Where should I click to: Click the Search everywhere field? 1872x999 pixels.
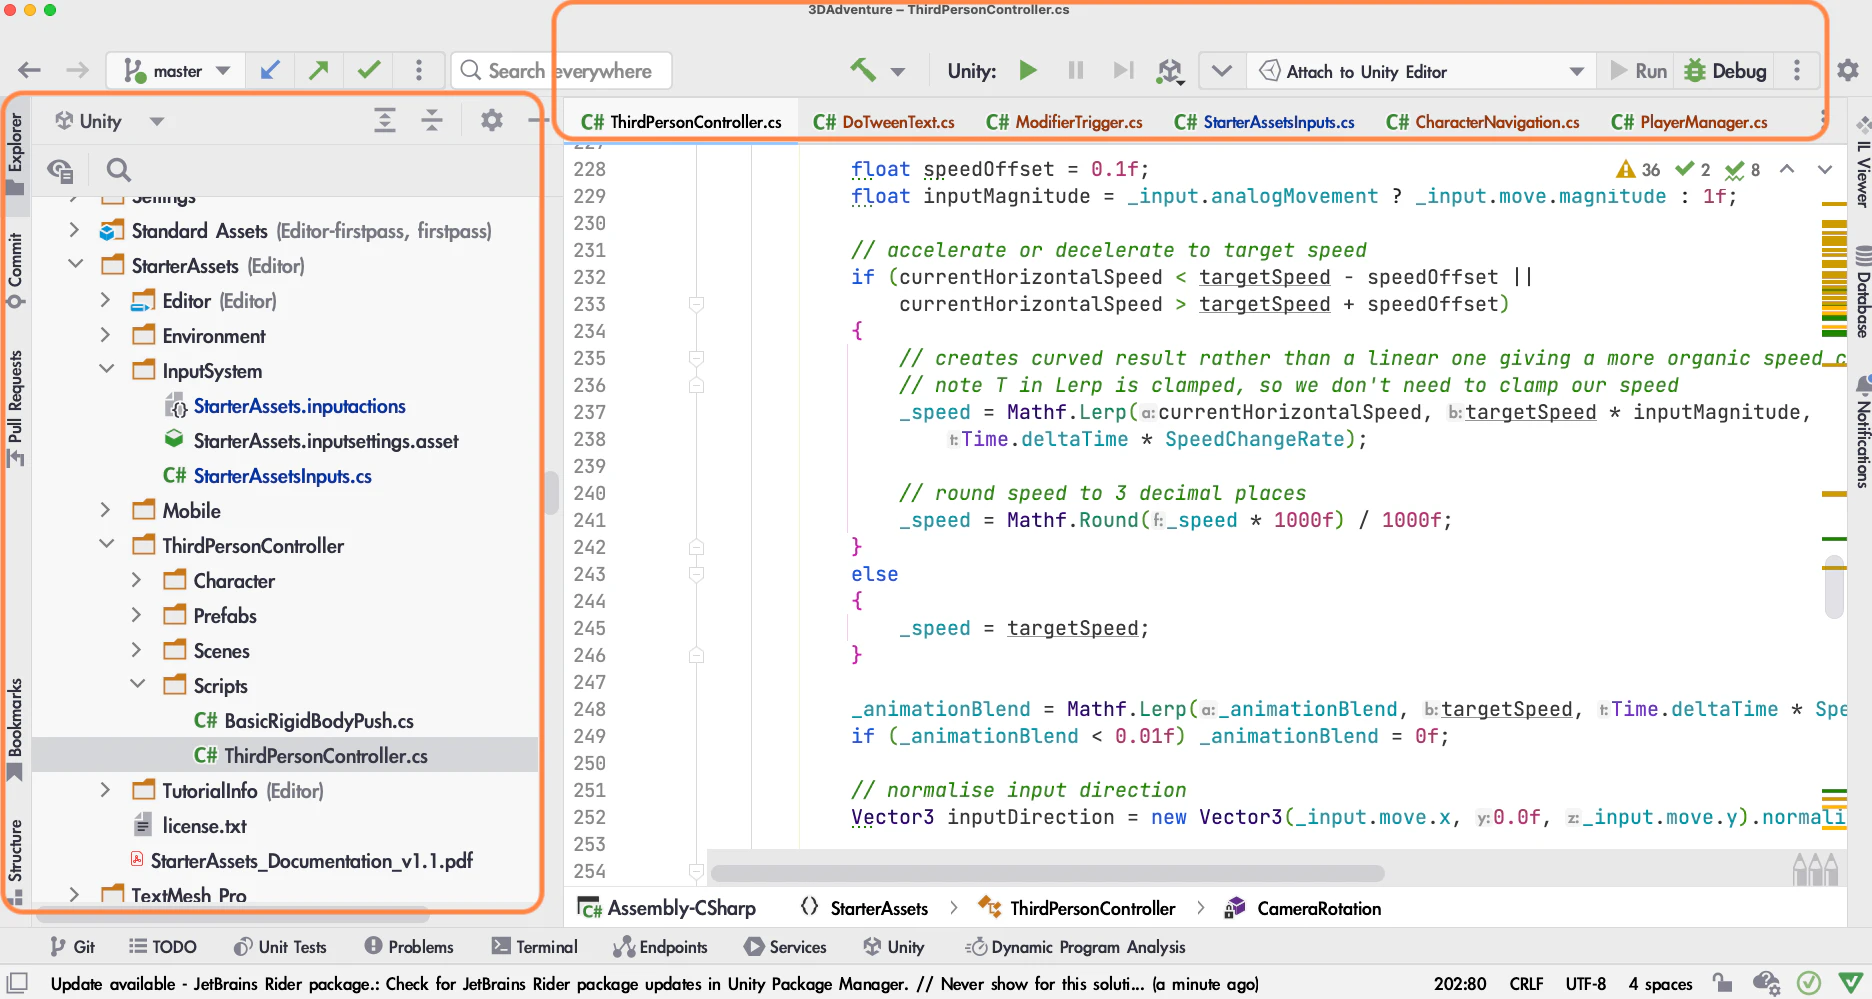pos(561,71)
